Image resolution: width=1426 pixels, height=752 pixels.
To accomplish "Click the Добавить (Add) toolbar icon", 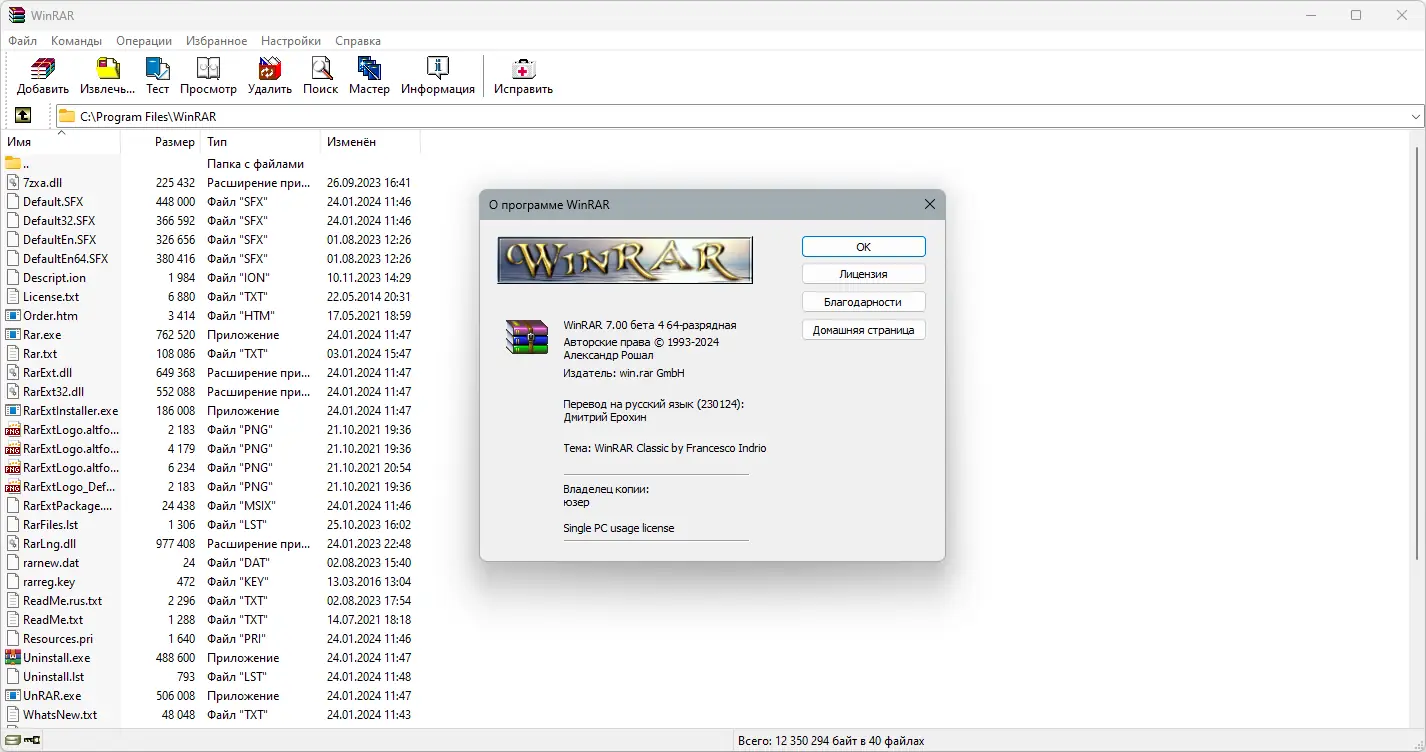I will point(42,69).
